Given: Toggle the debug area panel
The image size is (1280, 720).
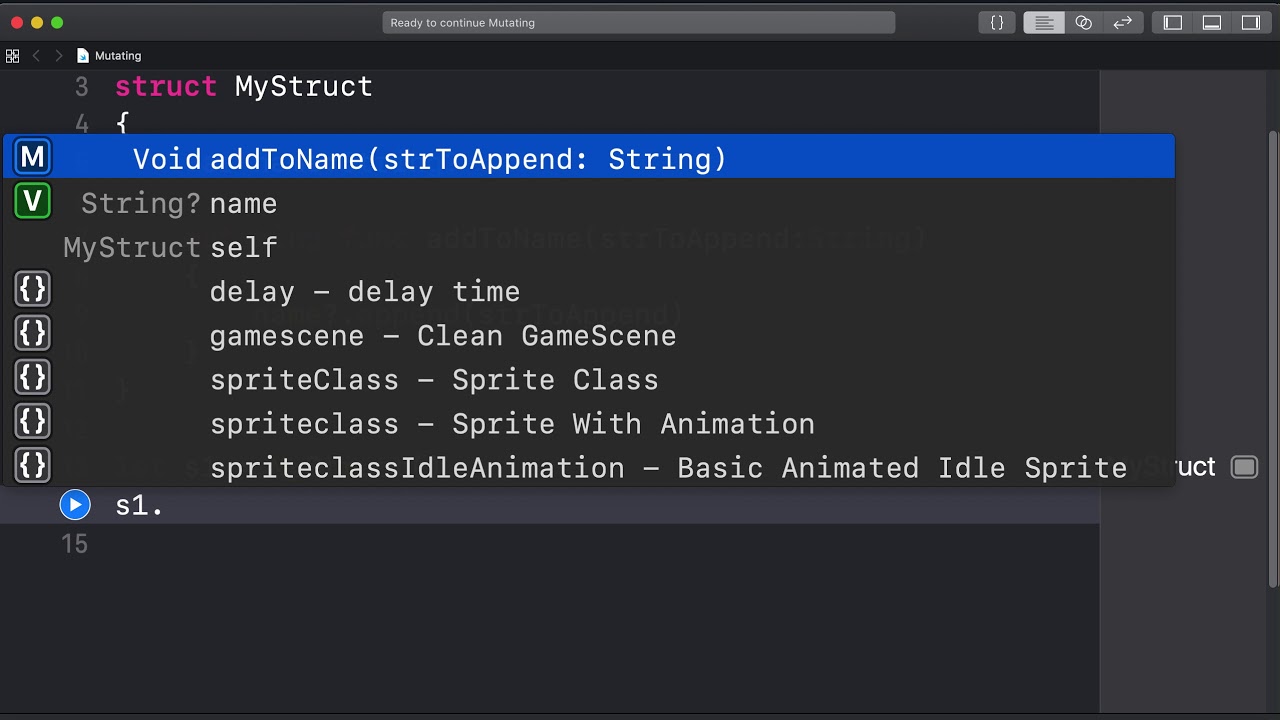Looking at the screenshot, I should pos(1211,22).
